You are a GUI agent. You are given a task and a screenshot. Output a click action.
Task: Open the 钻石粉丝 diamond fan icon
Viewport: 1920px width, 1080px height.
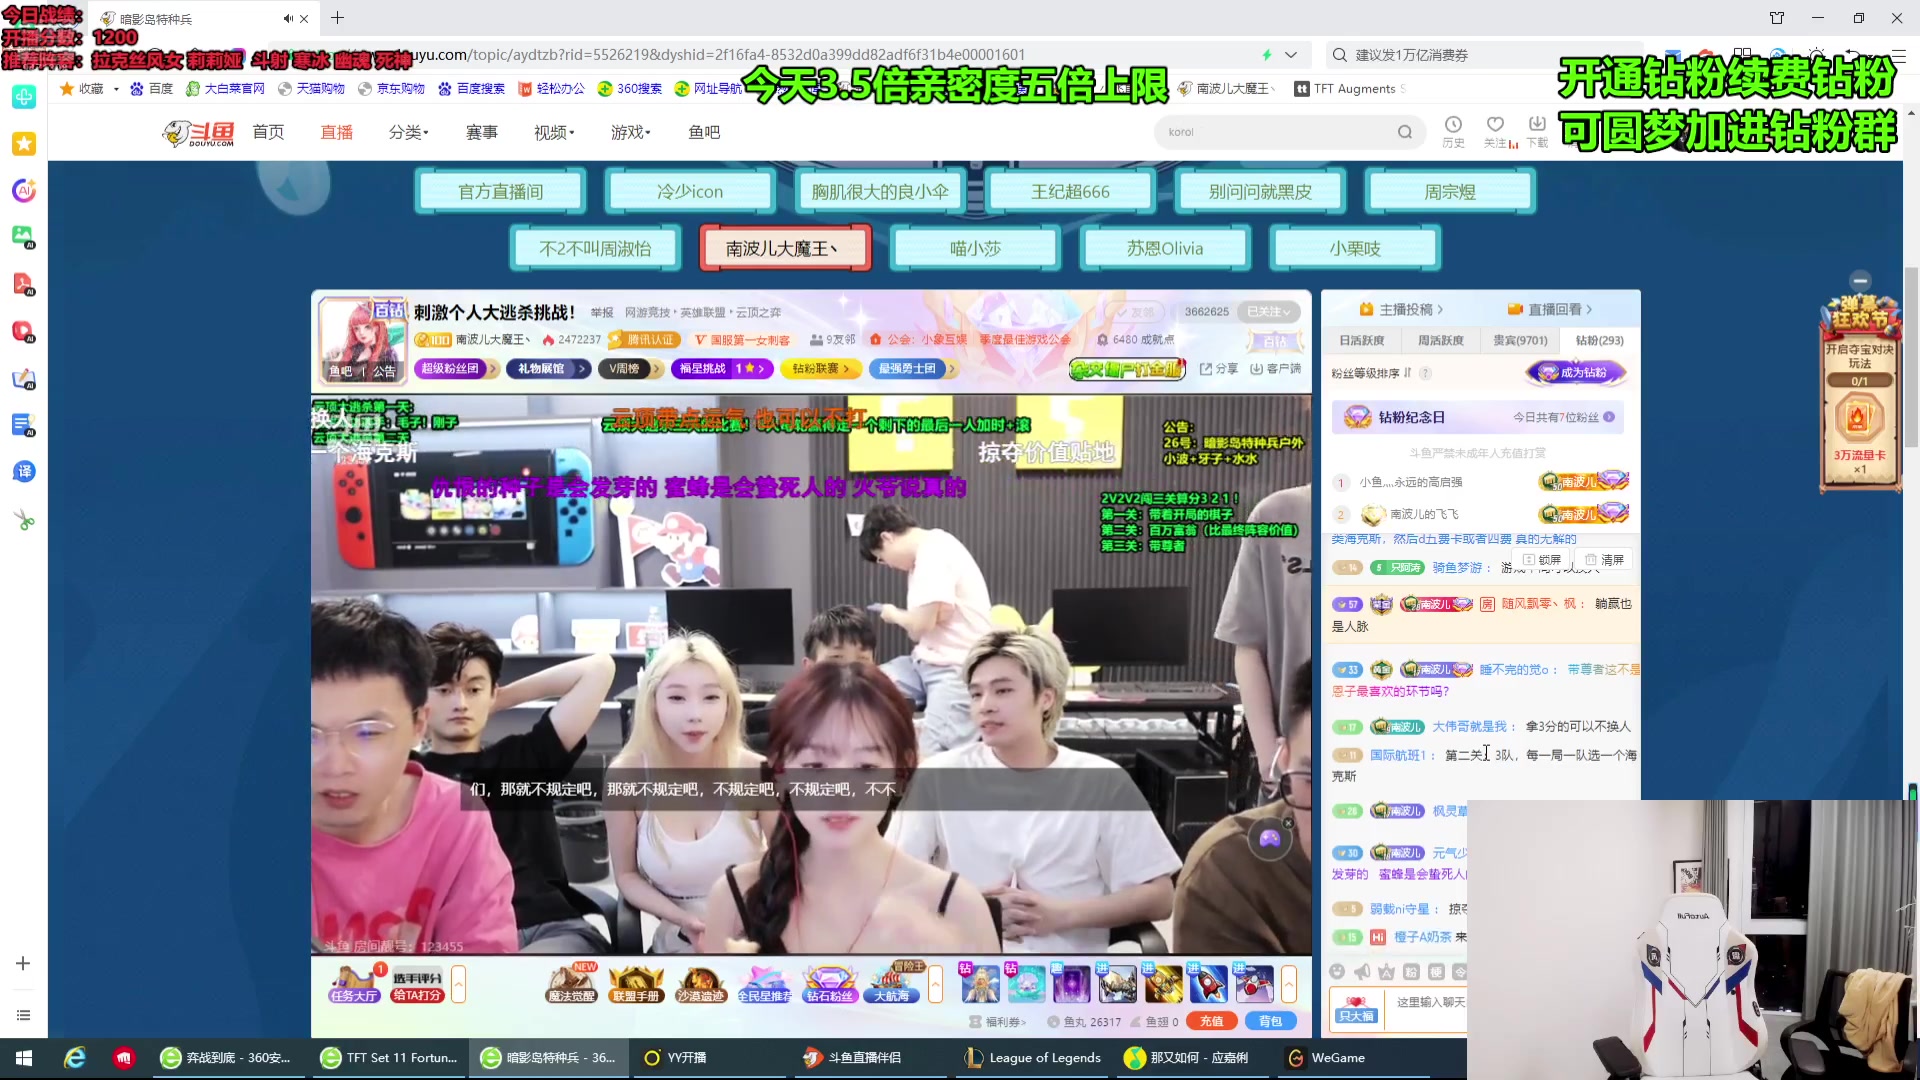(x=829, y=984)
